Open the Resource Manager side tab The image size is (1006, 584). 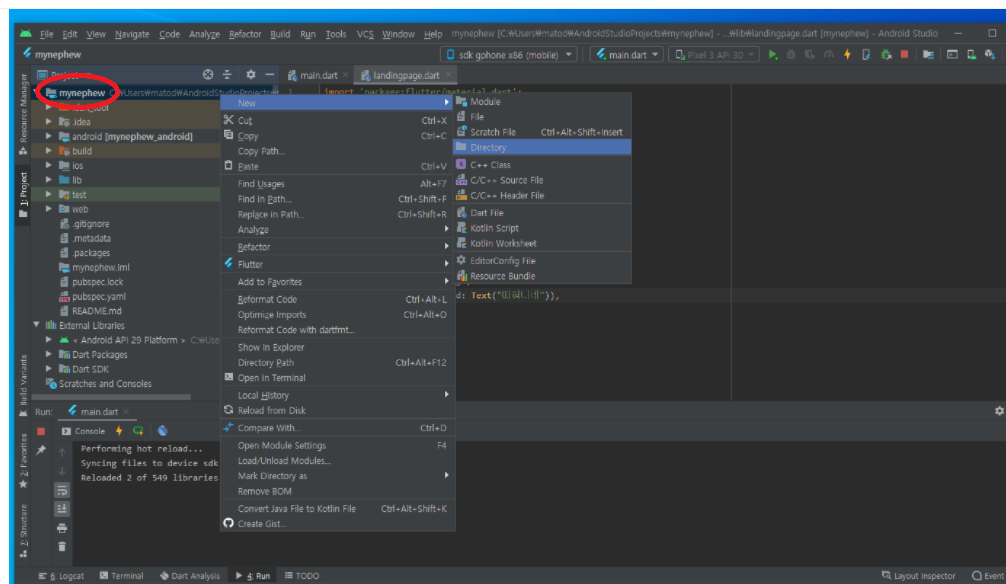24,113
